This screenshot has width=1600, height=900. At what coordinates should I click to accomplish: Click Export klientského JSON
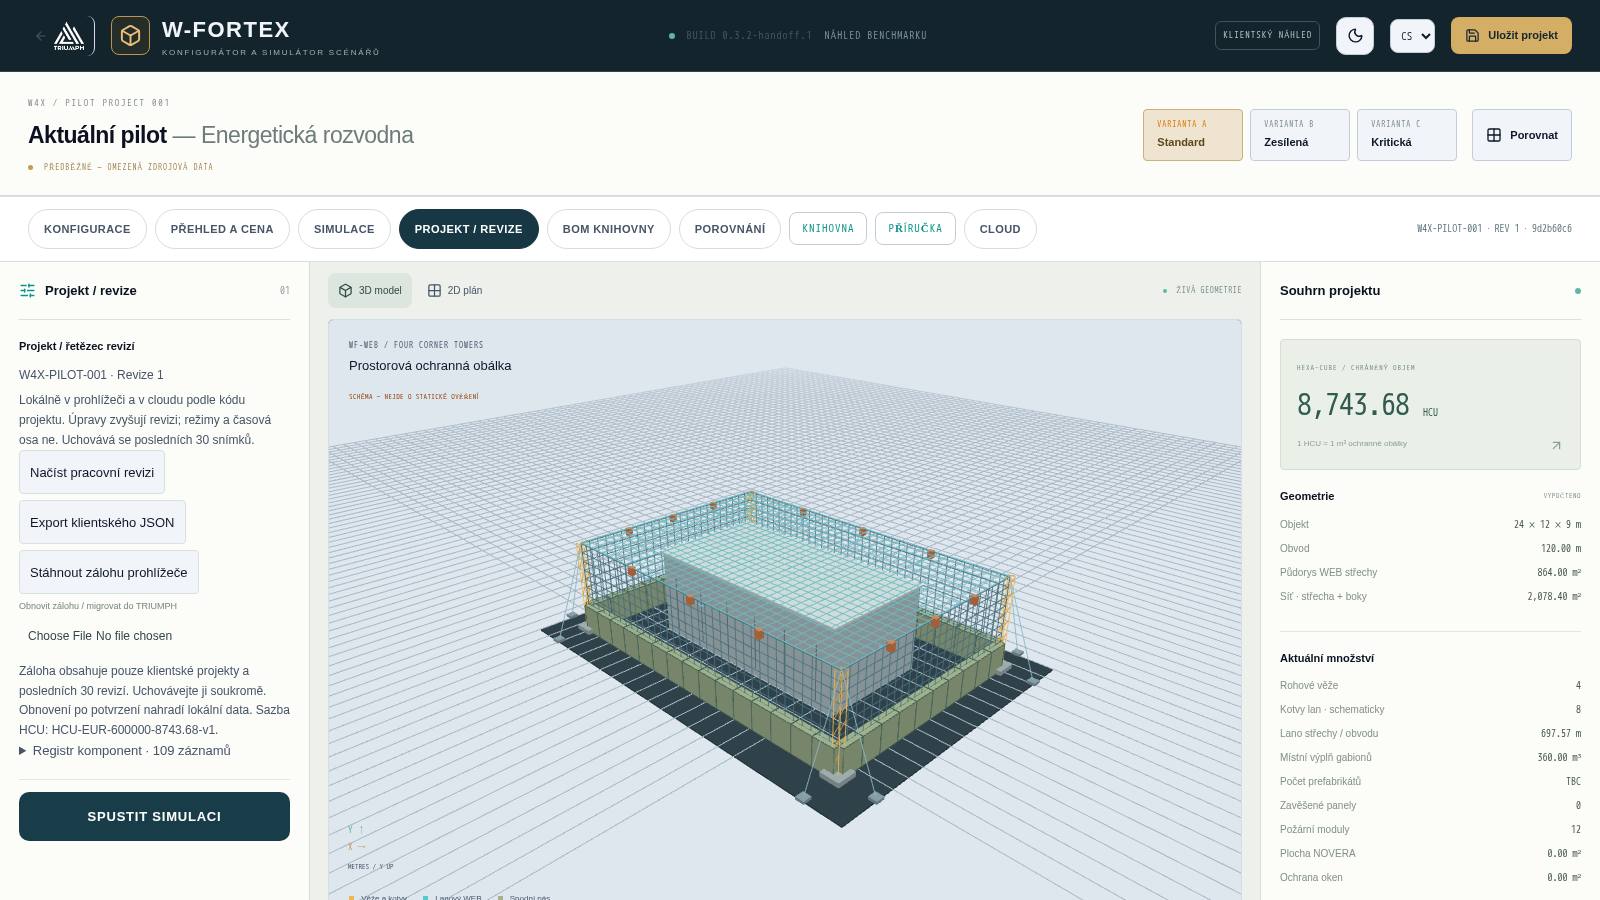coord(102,522)
